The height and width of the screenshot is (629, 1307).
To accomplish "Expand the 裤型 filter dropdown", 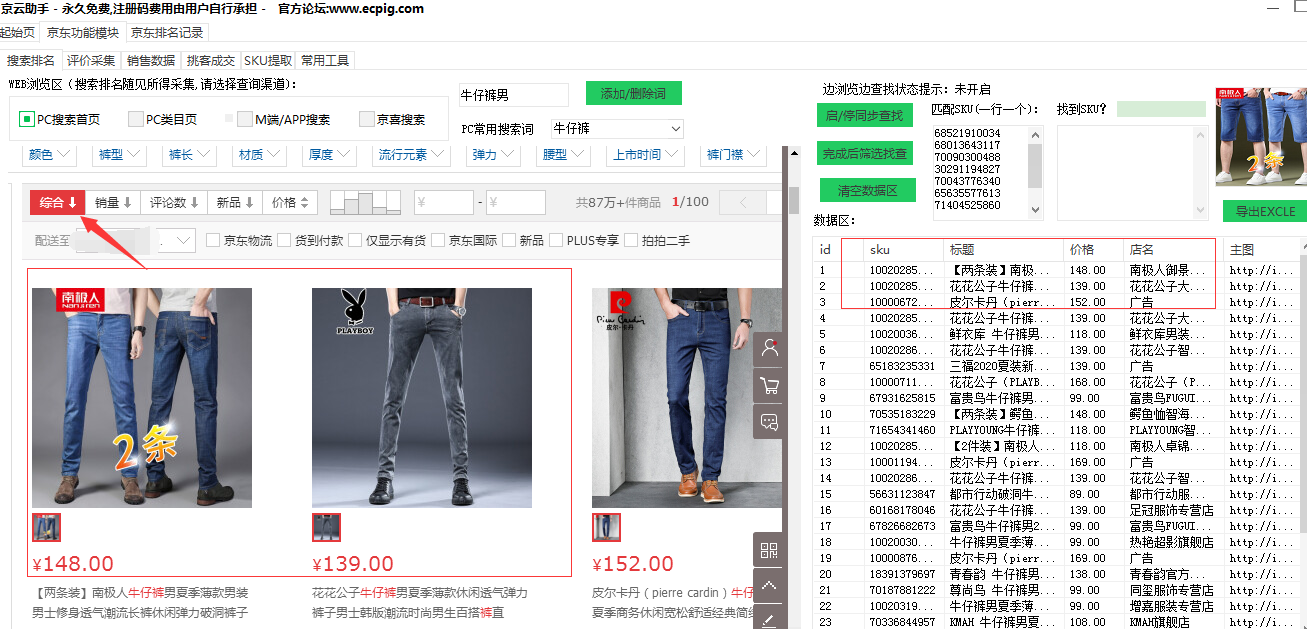I will click(x=120, y=155).
